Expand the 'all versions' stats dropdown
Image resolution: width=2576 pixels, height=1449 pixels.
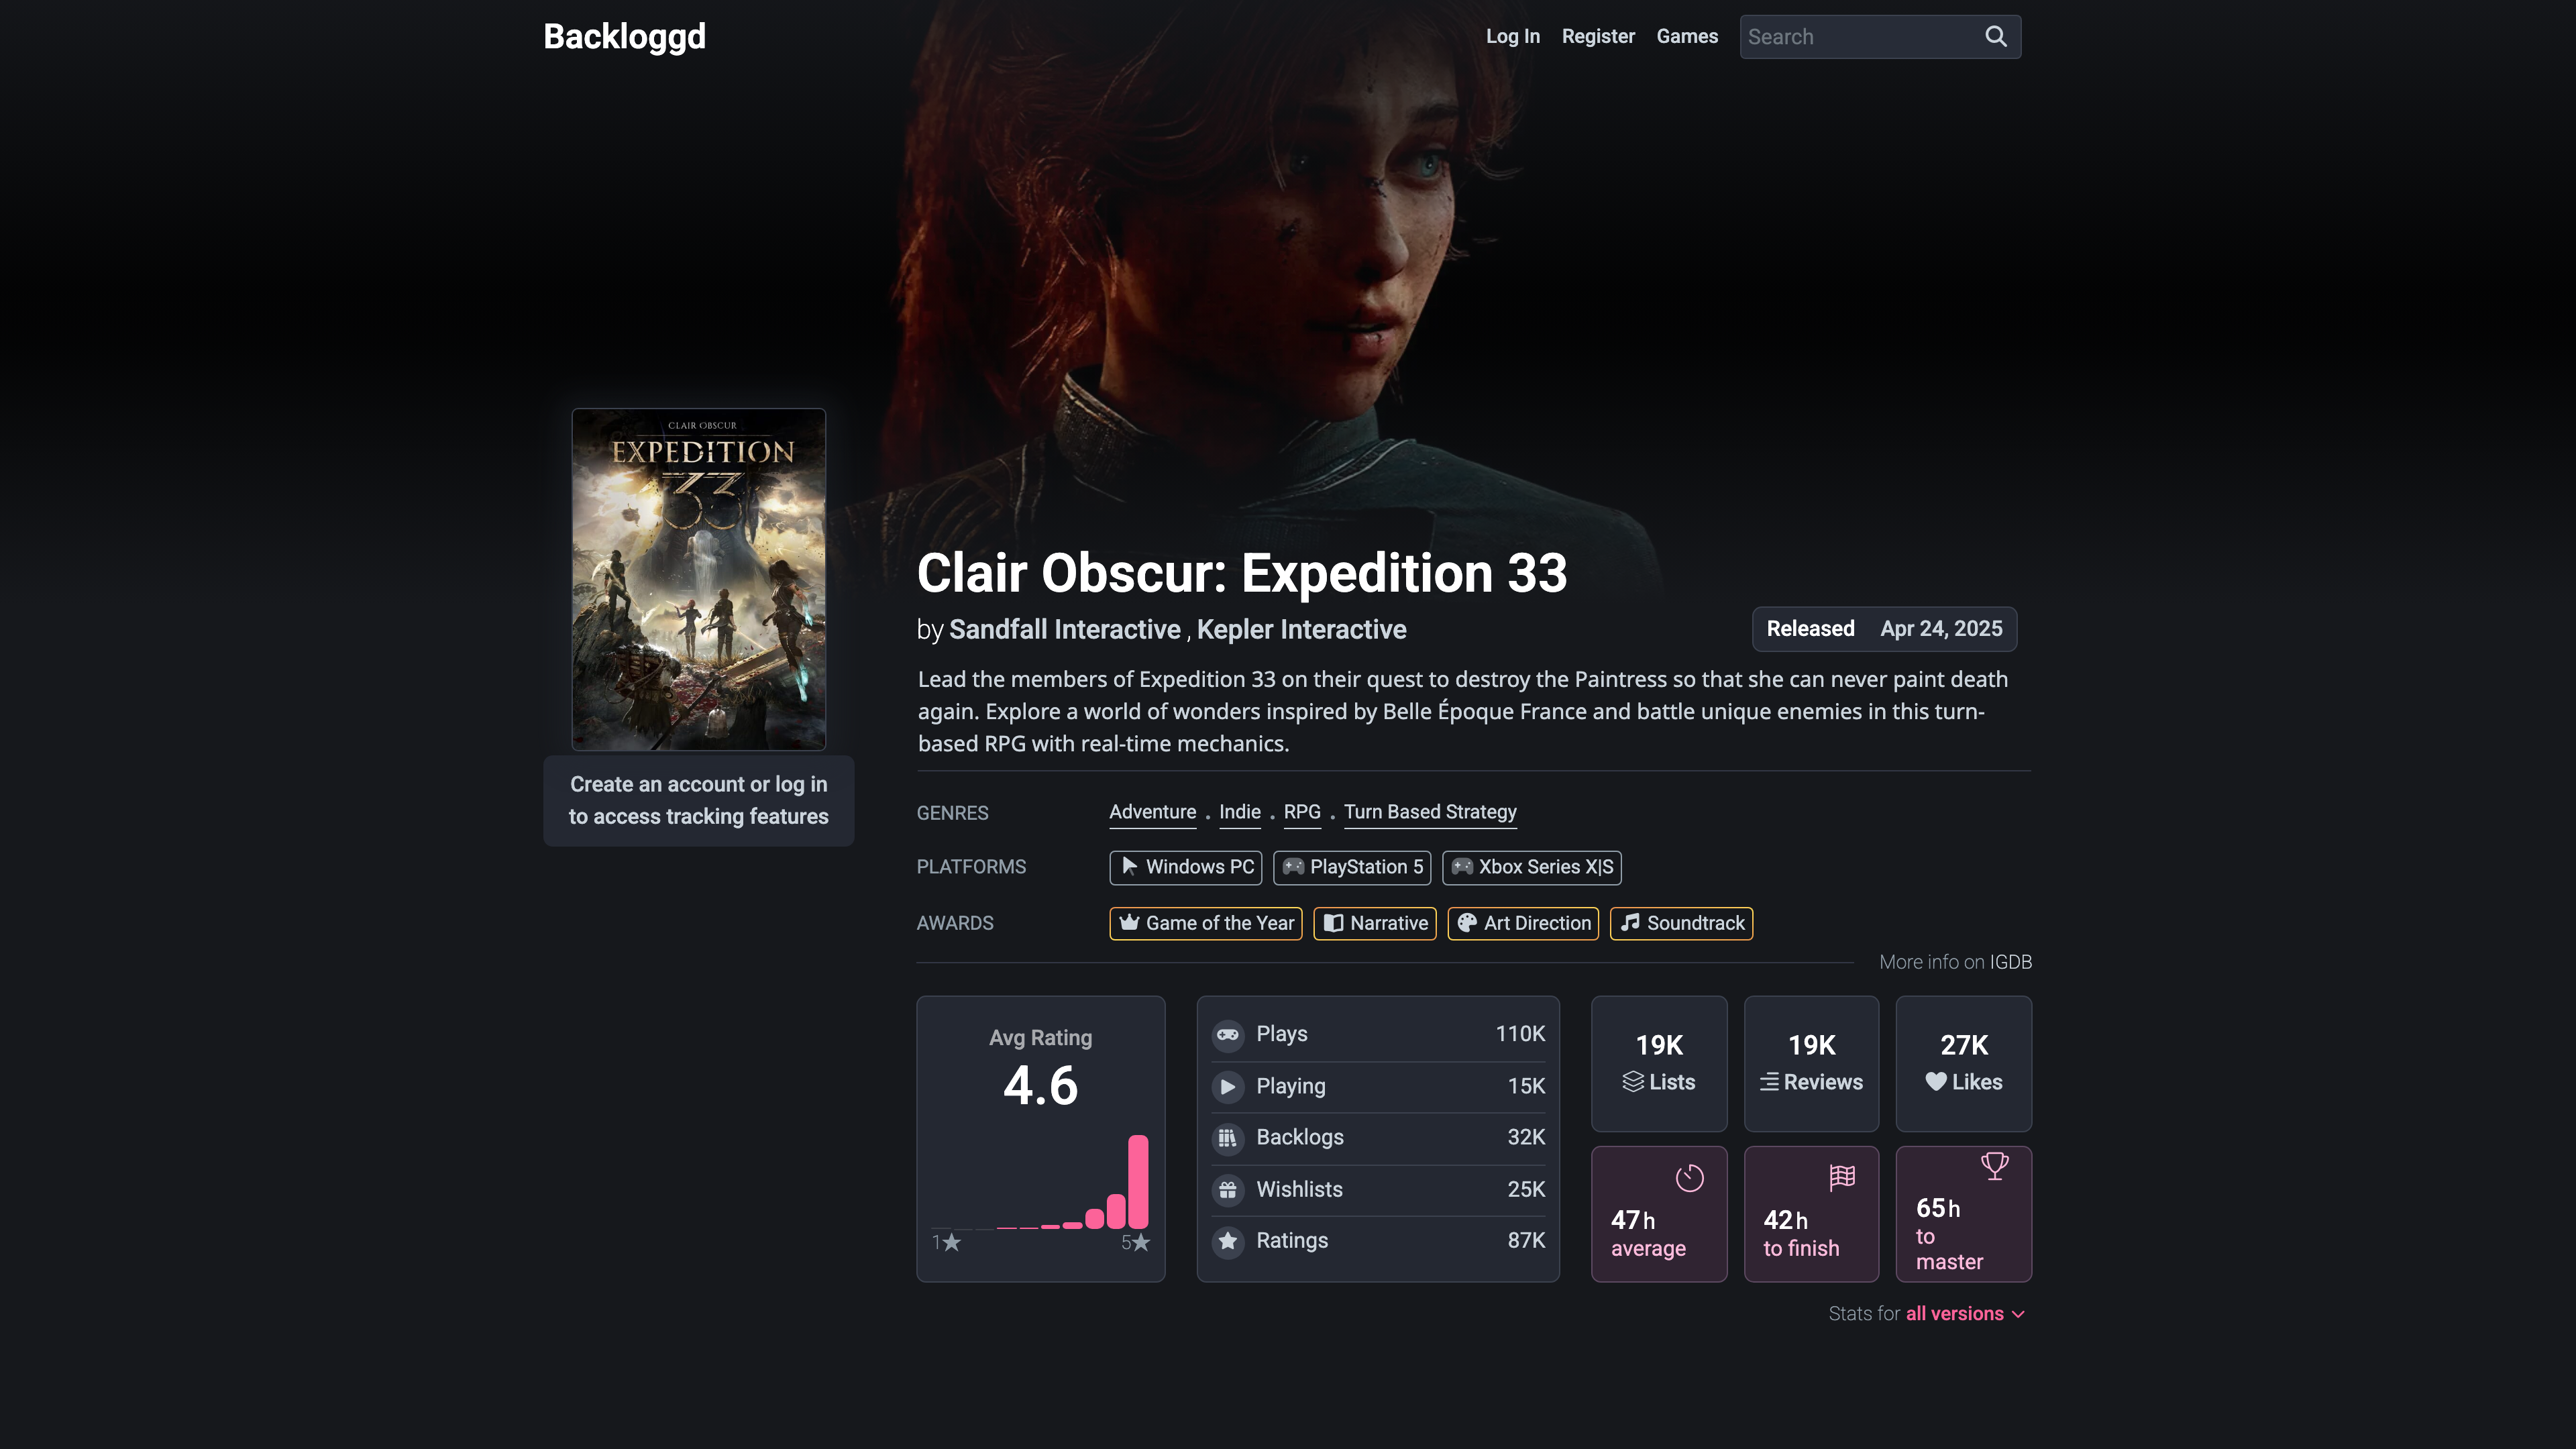coord(1965,1314)
